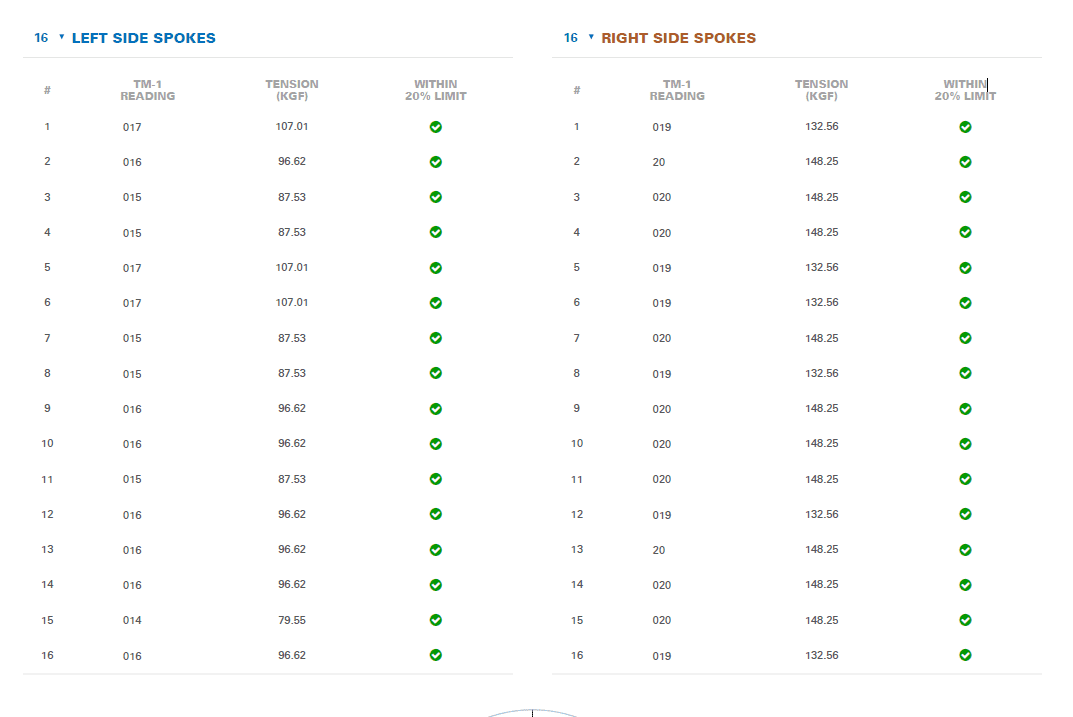Open the left side spoke count dropdown

[48, 38]
